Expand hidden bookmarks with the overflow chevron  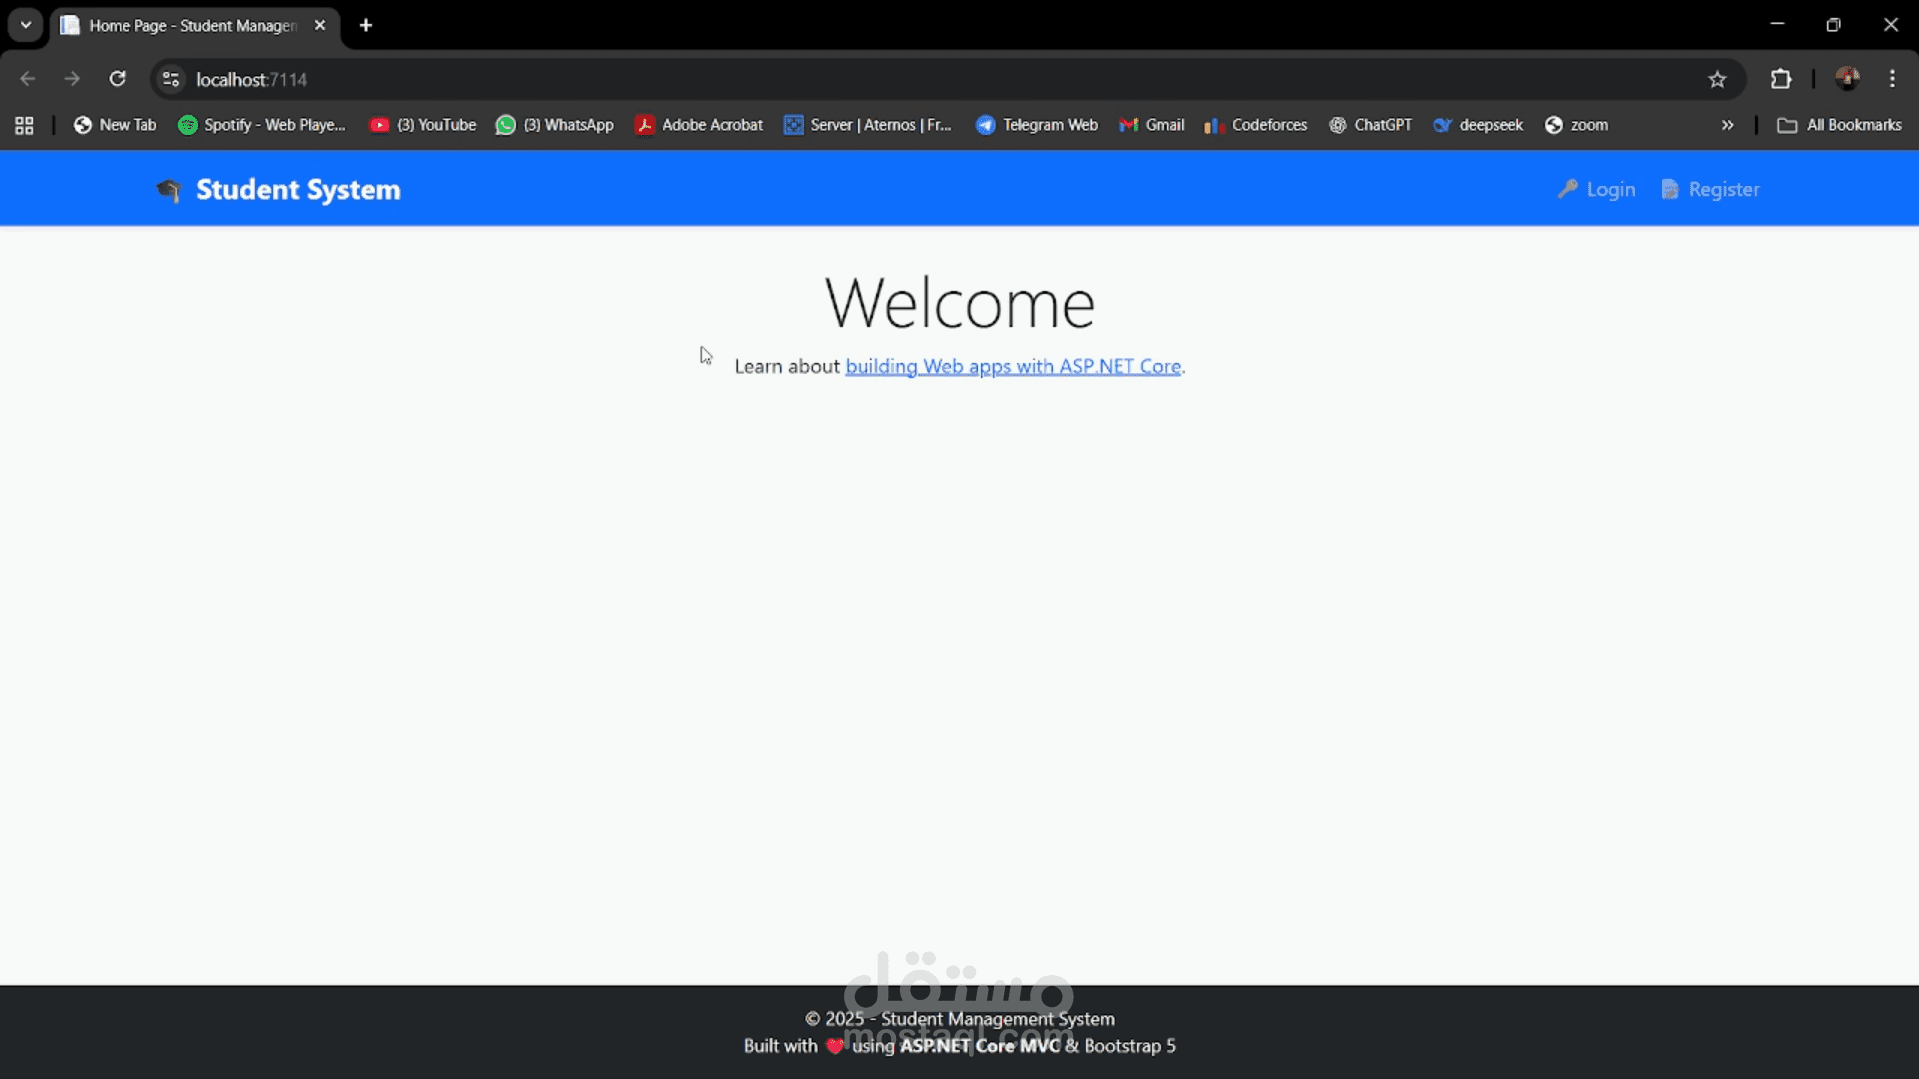(x=1727, y=124)
